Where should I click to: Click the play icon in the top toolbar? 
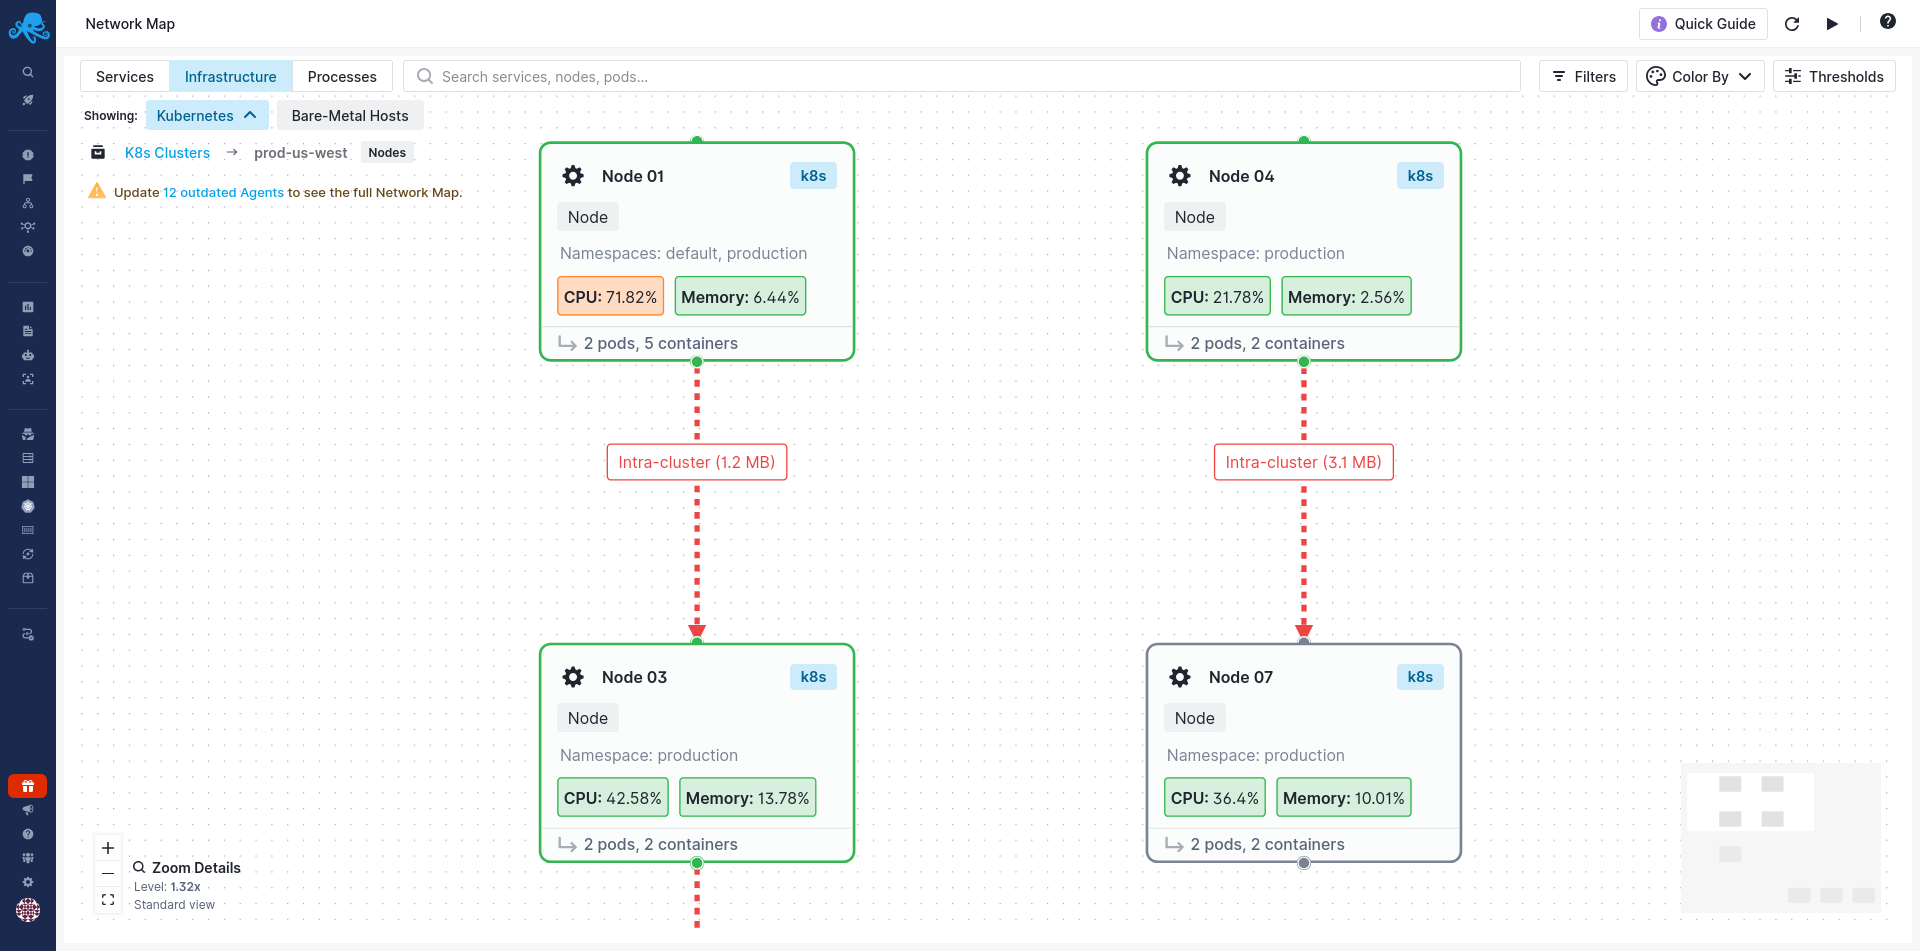tap(1833, 24)
